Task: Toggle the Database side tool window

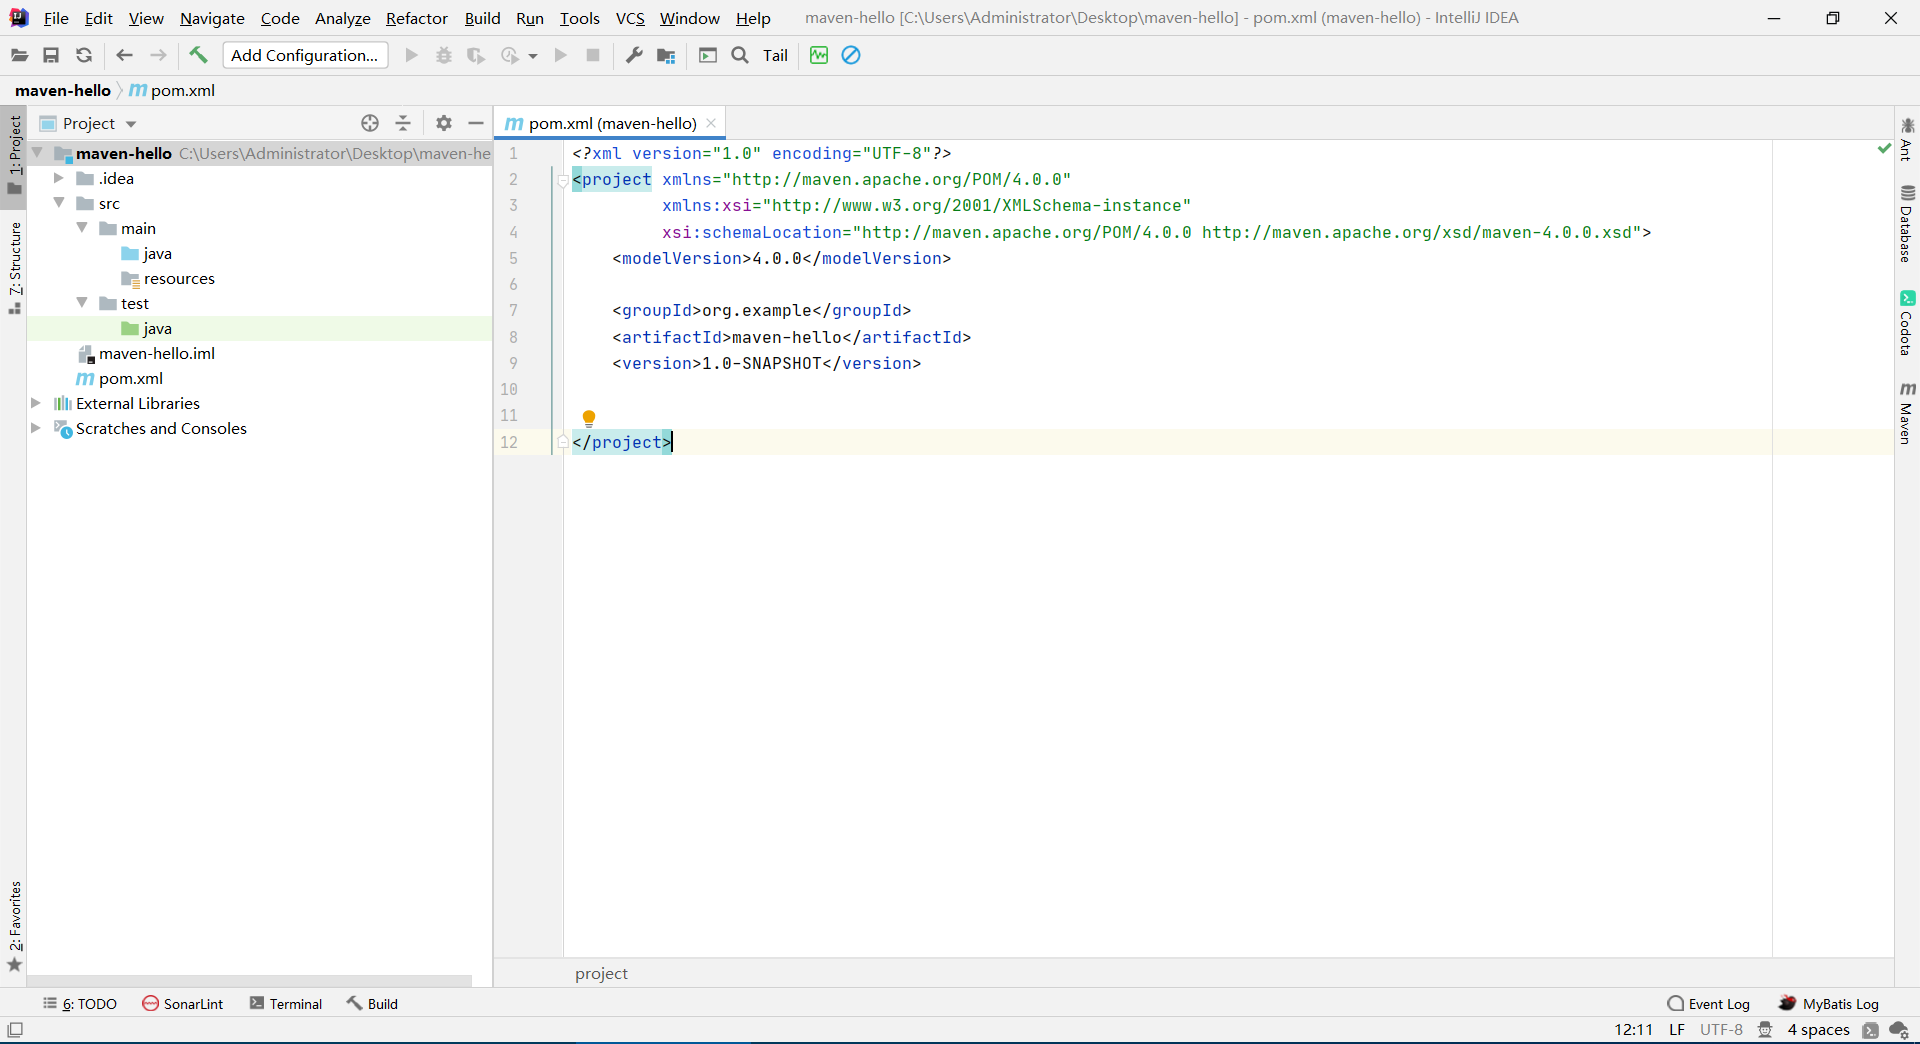Action: (x=1907, y=224)
